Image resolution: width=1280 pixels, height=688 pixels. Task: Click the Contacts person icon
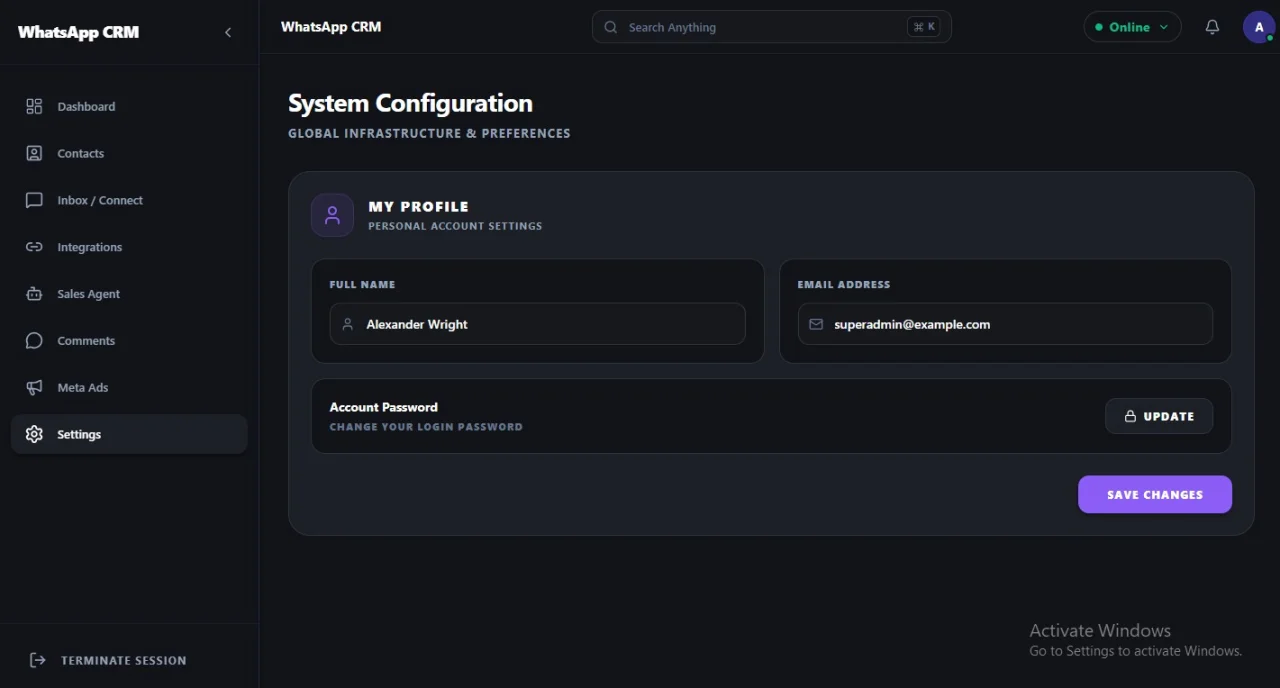34,153
